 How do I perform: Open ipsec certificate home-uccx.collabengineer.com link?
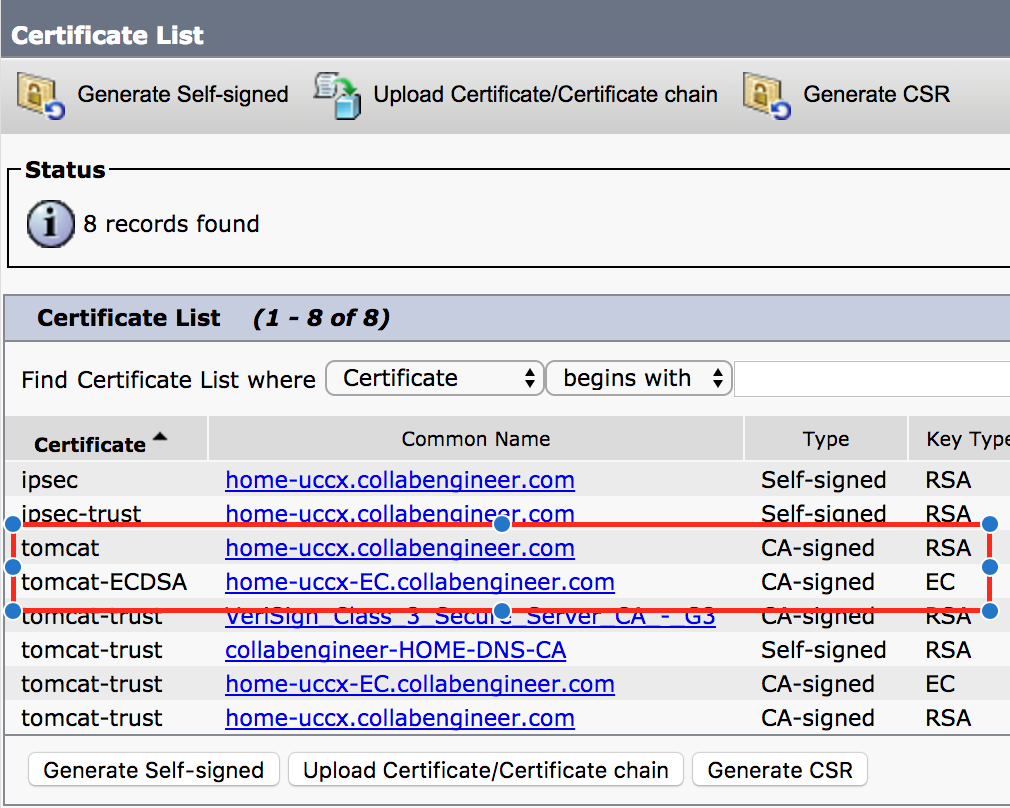[x=400, y=480]
